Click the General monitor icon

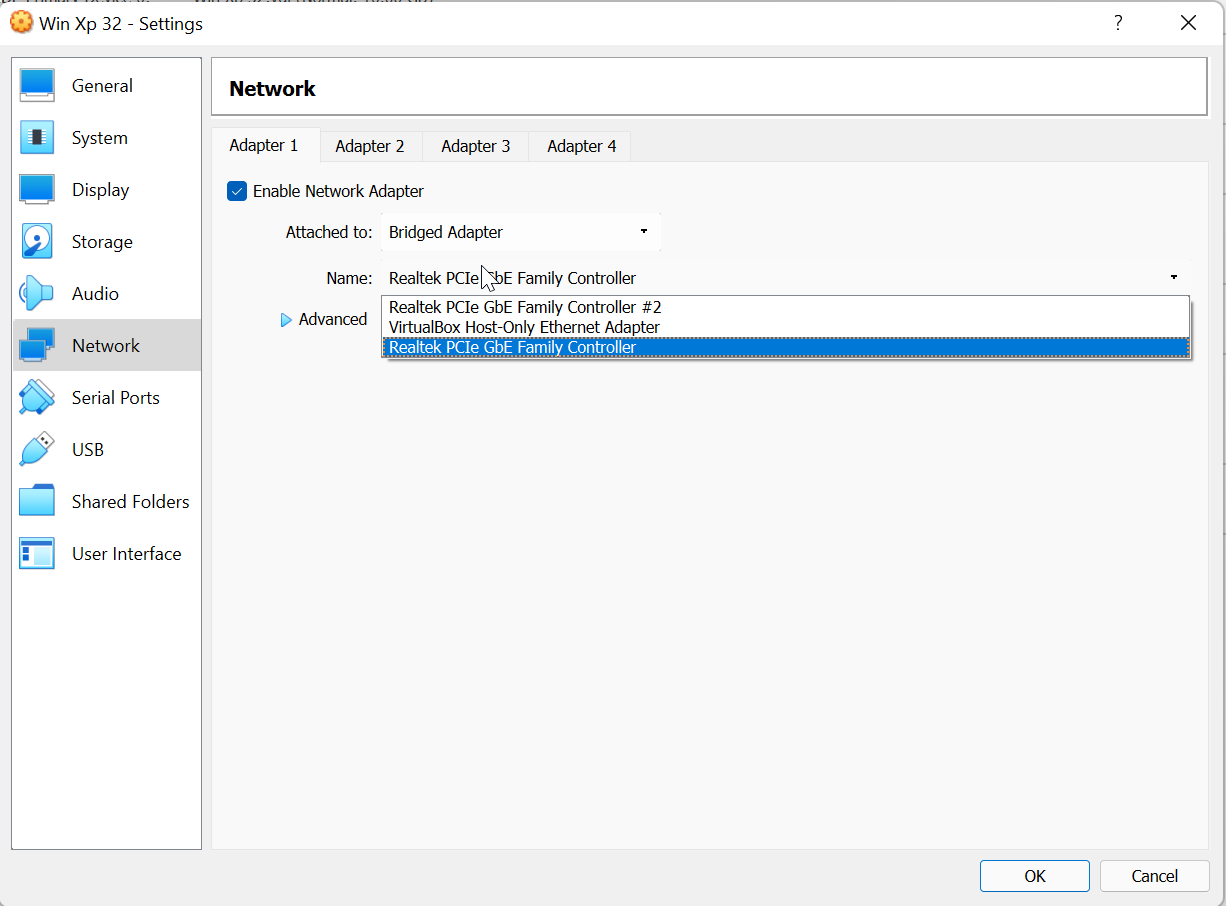[x=37, y=86]
